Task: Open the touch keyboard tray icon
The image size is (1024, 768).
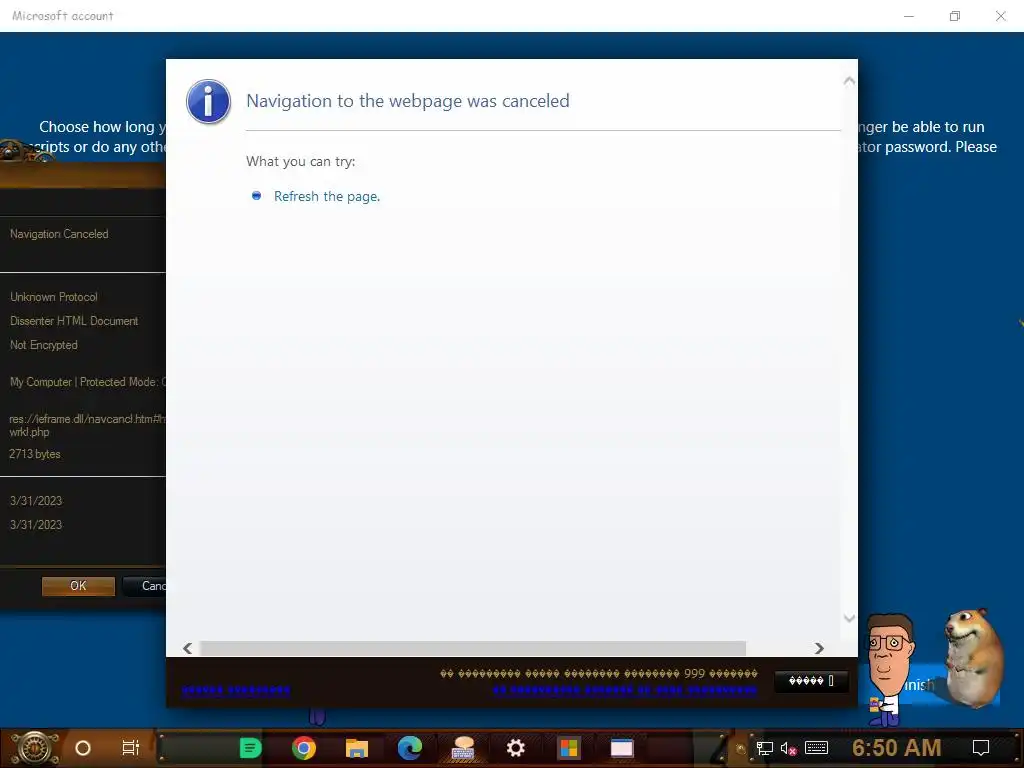Action: click(816, 748)
